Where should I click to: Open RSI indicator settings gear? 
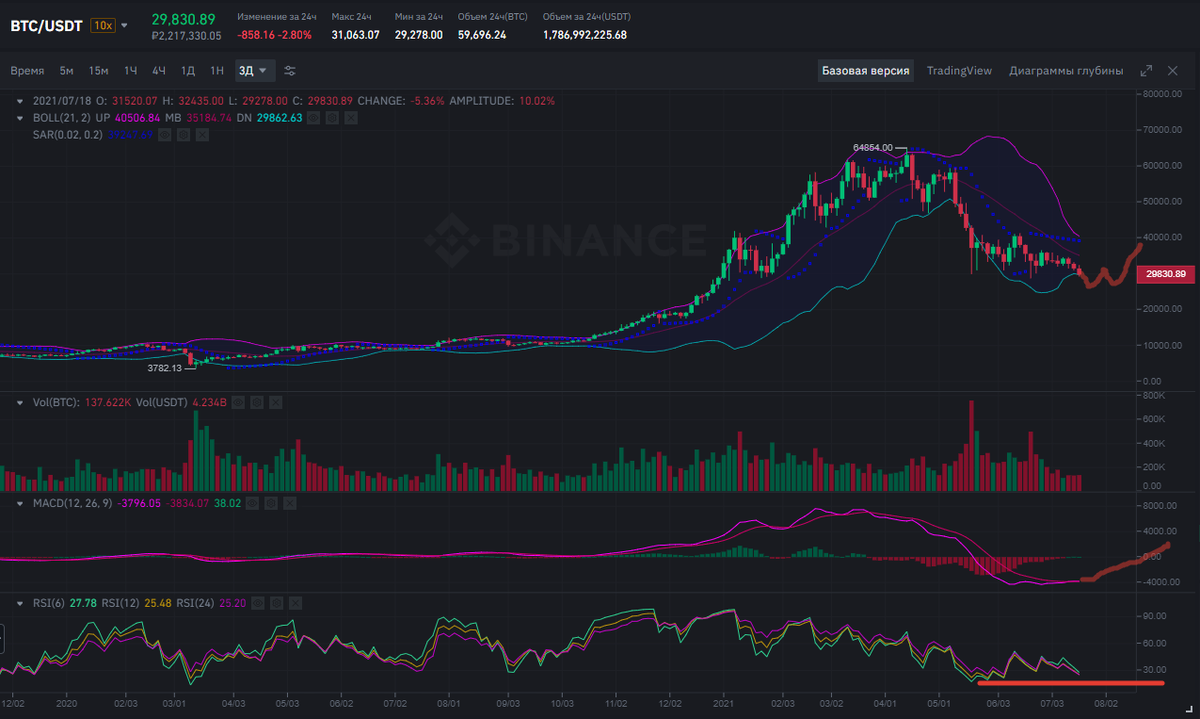(x=276, y=603)
